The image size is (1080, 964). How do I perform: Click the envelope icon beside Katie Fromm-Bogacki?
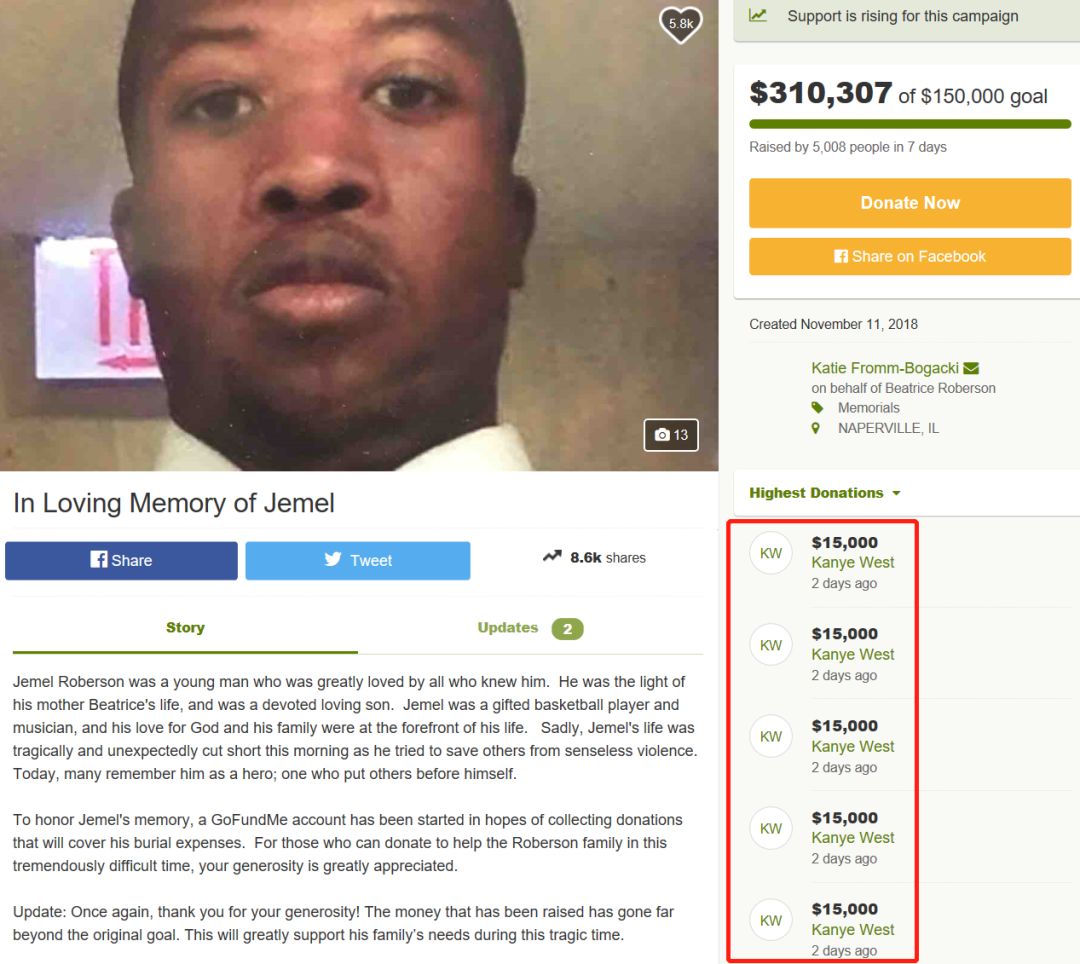click(971, 368)
